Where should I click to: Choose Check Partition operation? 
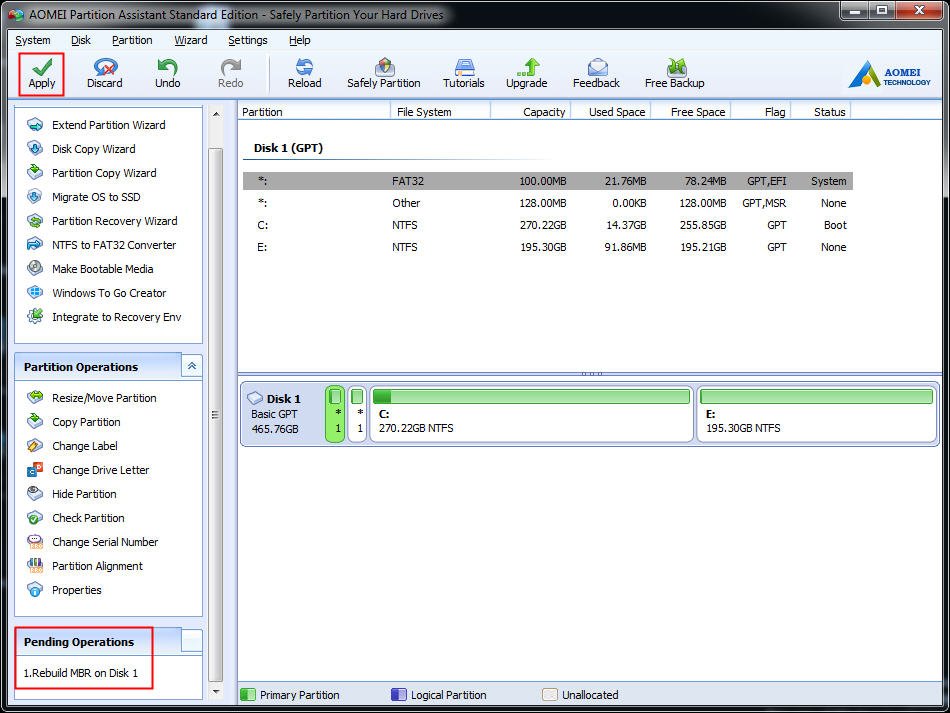click(x=76, y=518)
